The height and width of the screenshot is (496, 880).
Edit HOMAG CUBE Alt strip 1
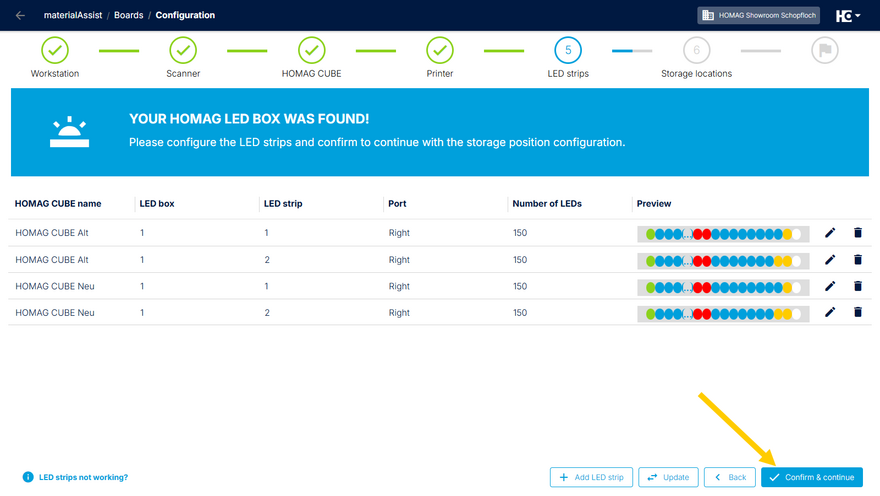tap(830, 233)
